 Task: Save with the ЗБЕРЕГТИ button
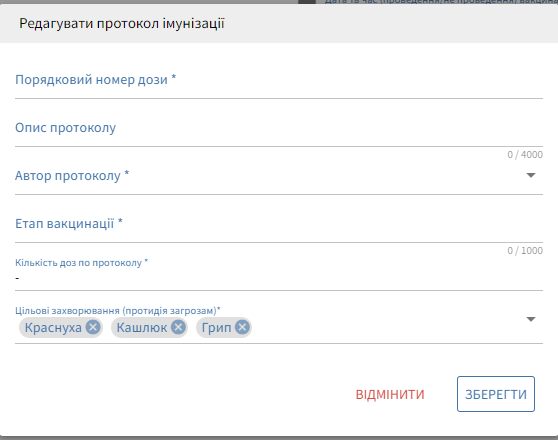click(x=496, y=394)
